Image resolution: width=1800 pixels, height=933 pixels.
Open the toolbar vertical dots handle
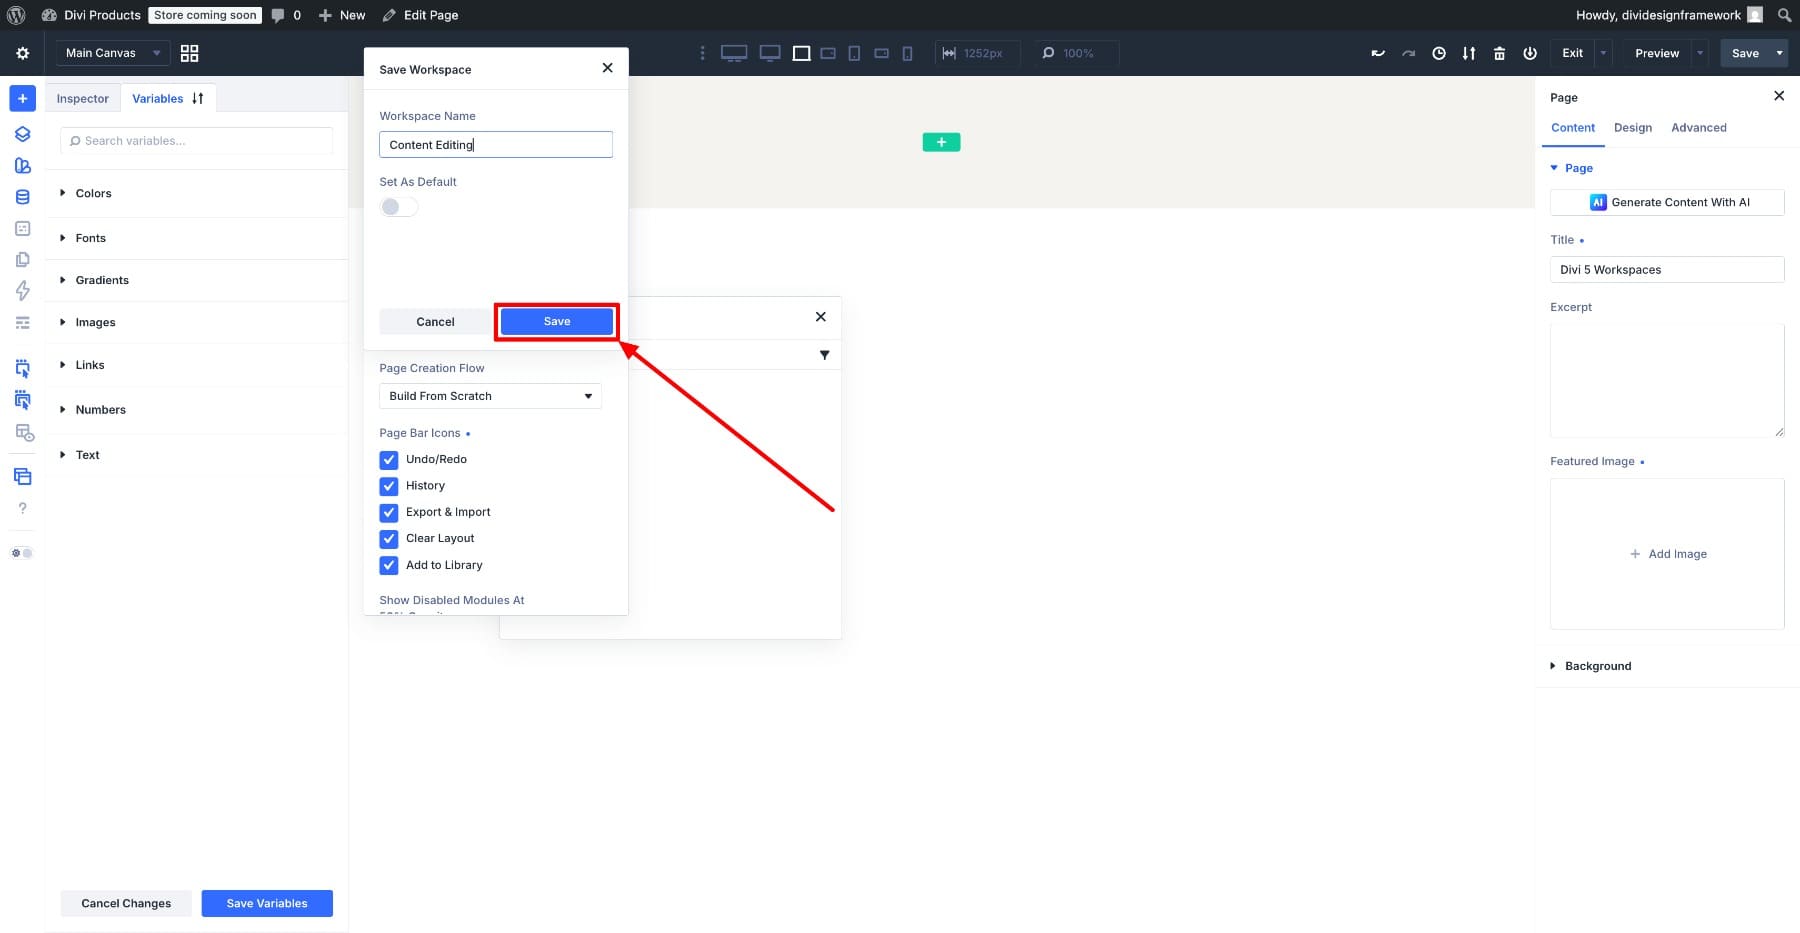click(702, 53)
